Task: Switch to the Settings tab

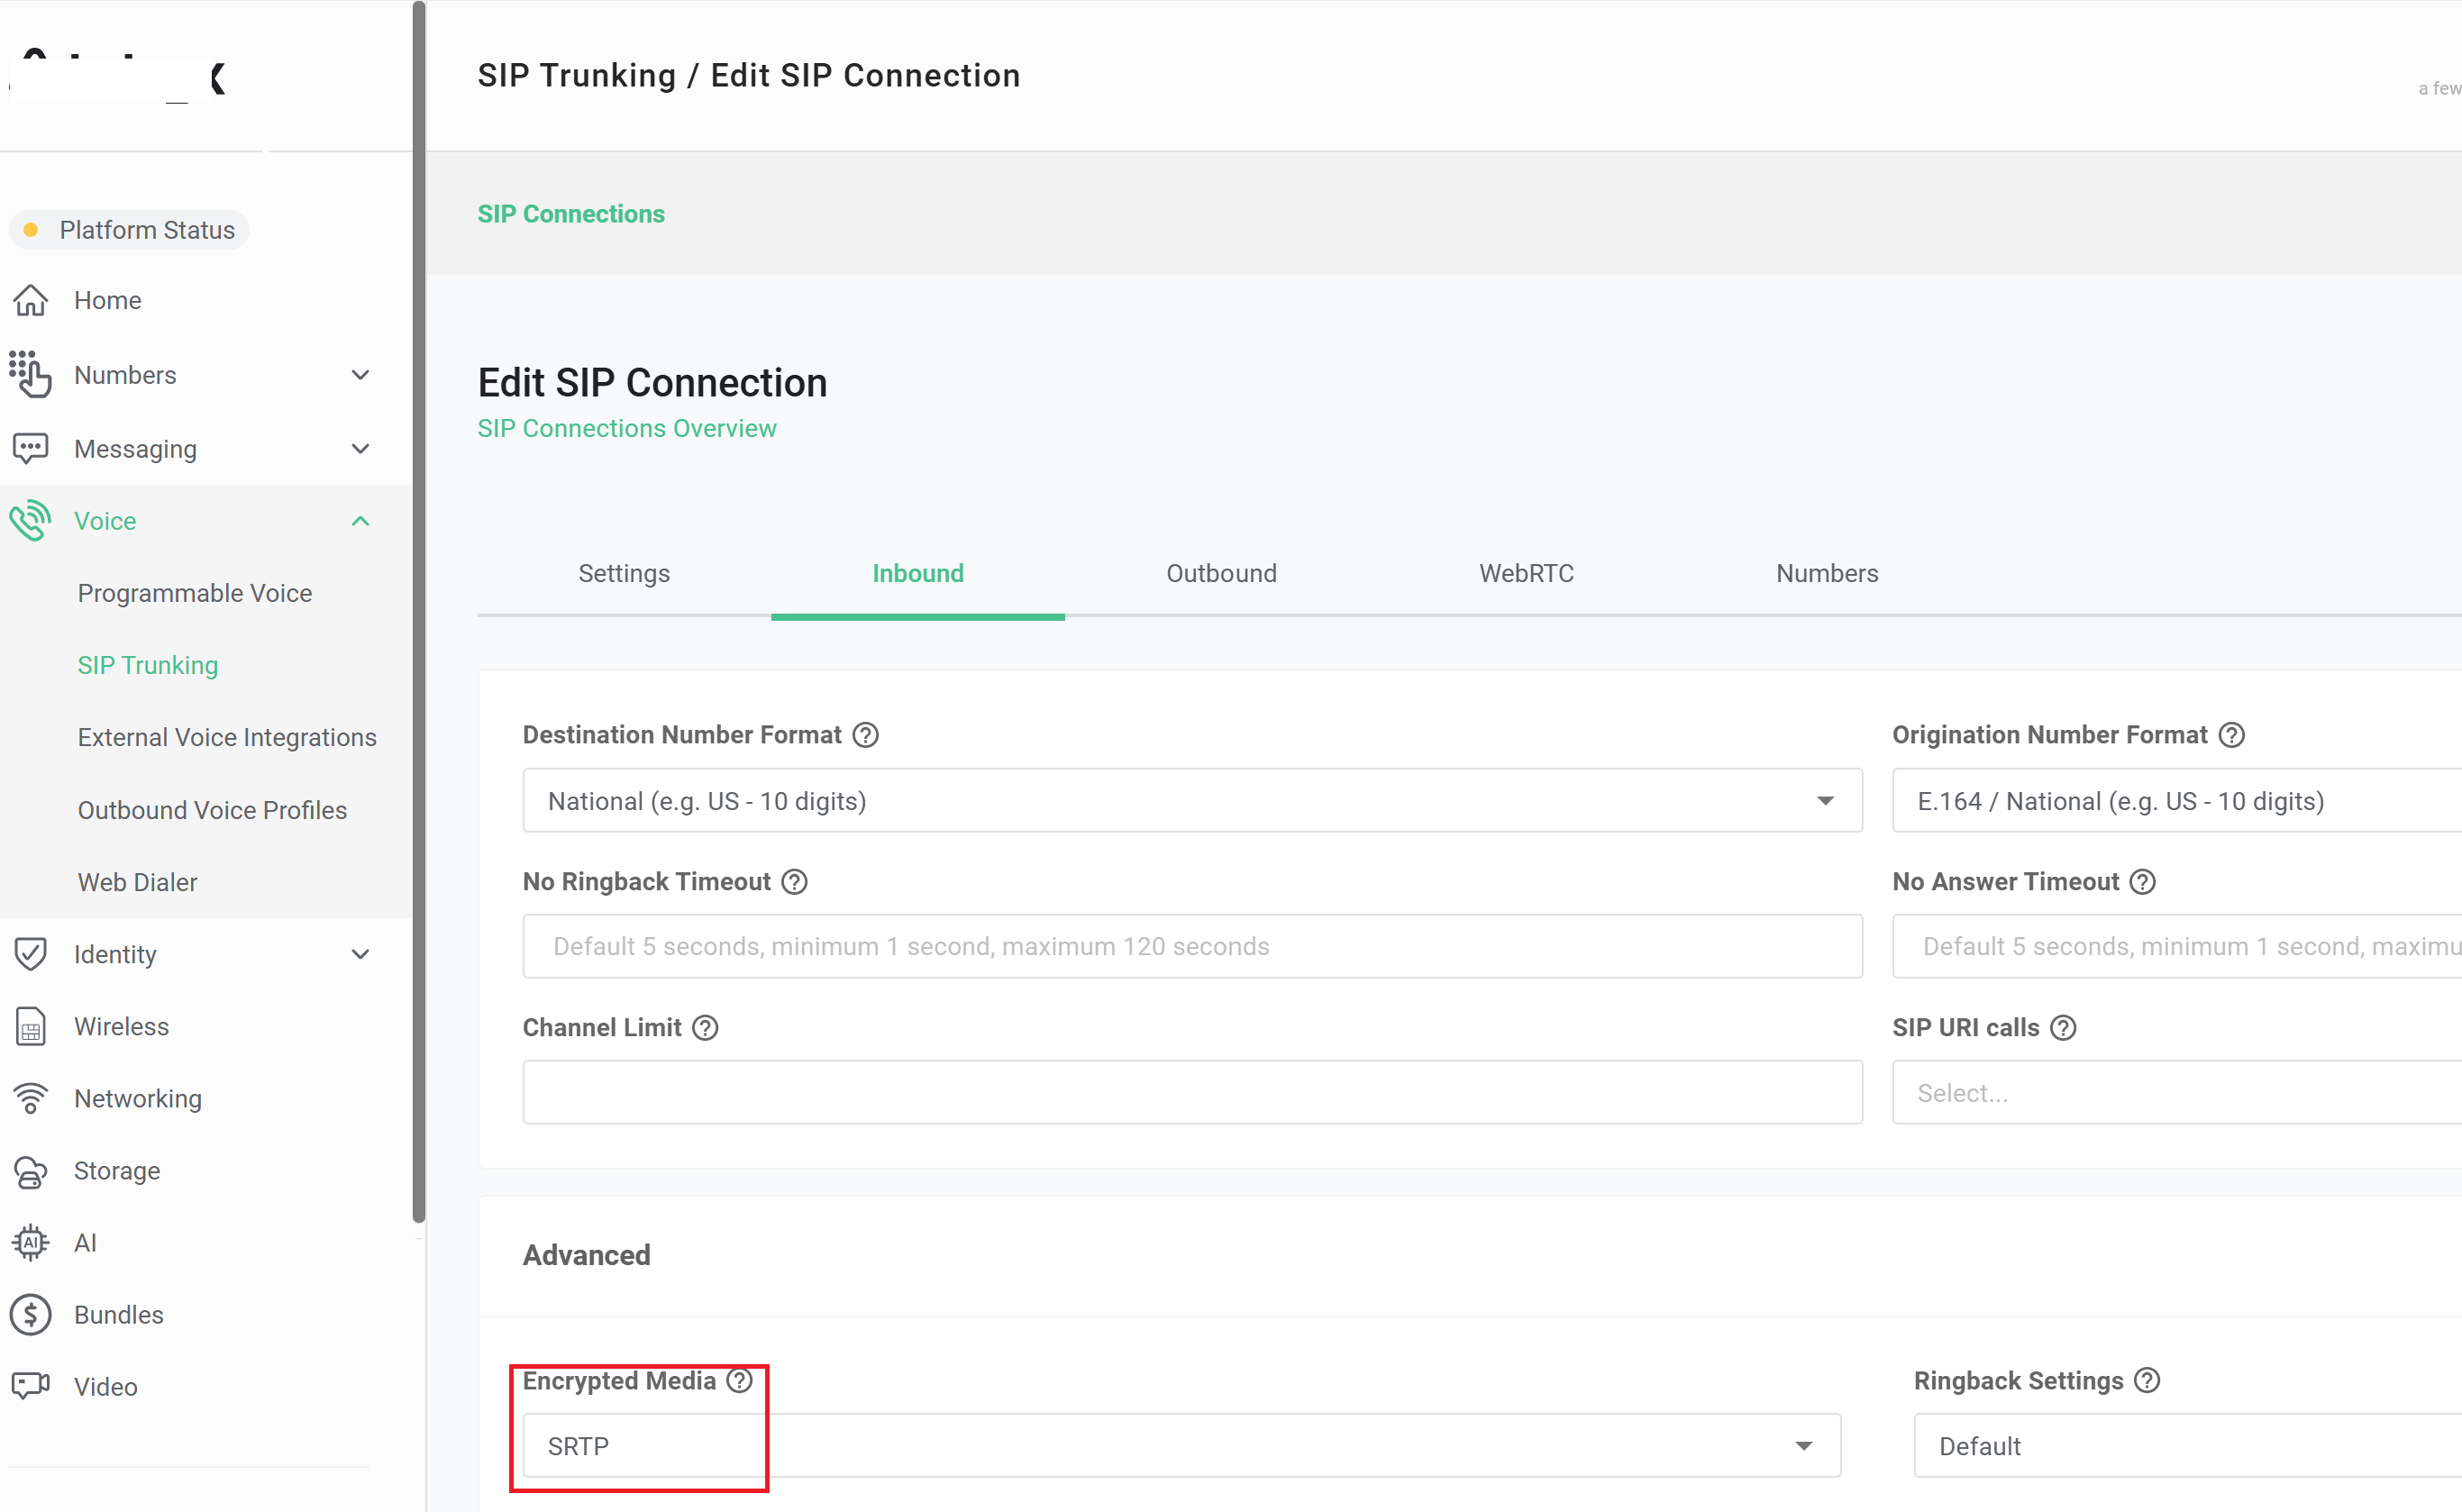Action: 624,573
